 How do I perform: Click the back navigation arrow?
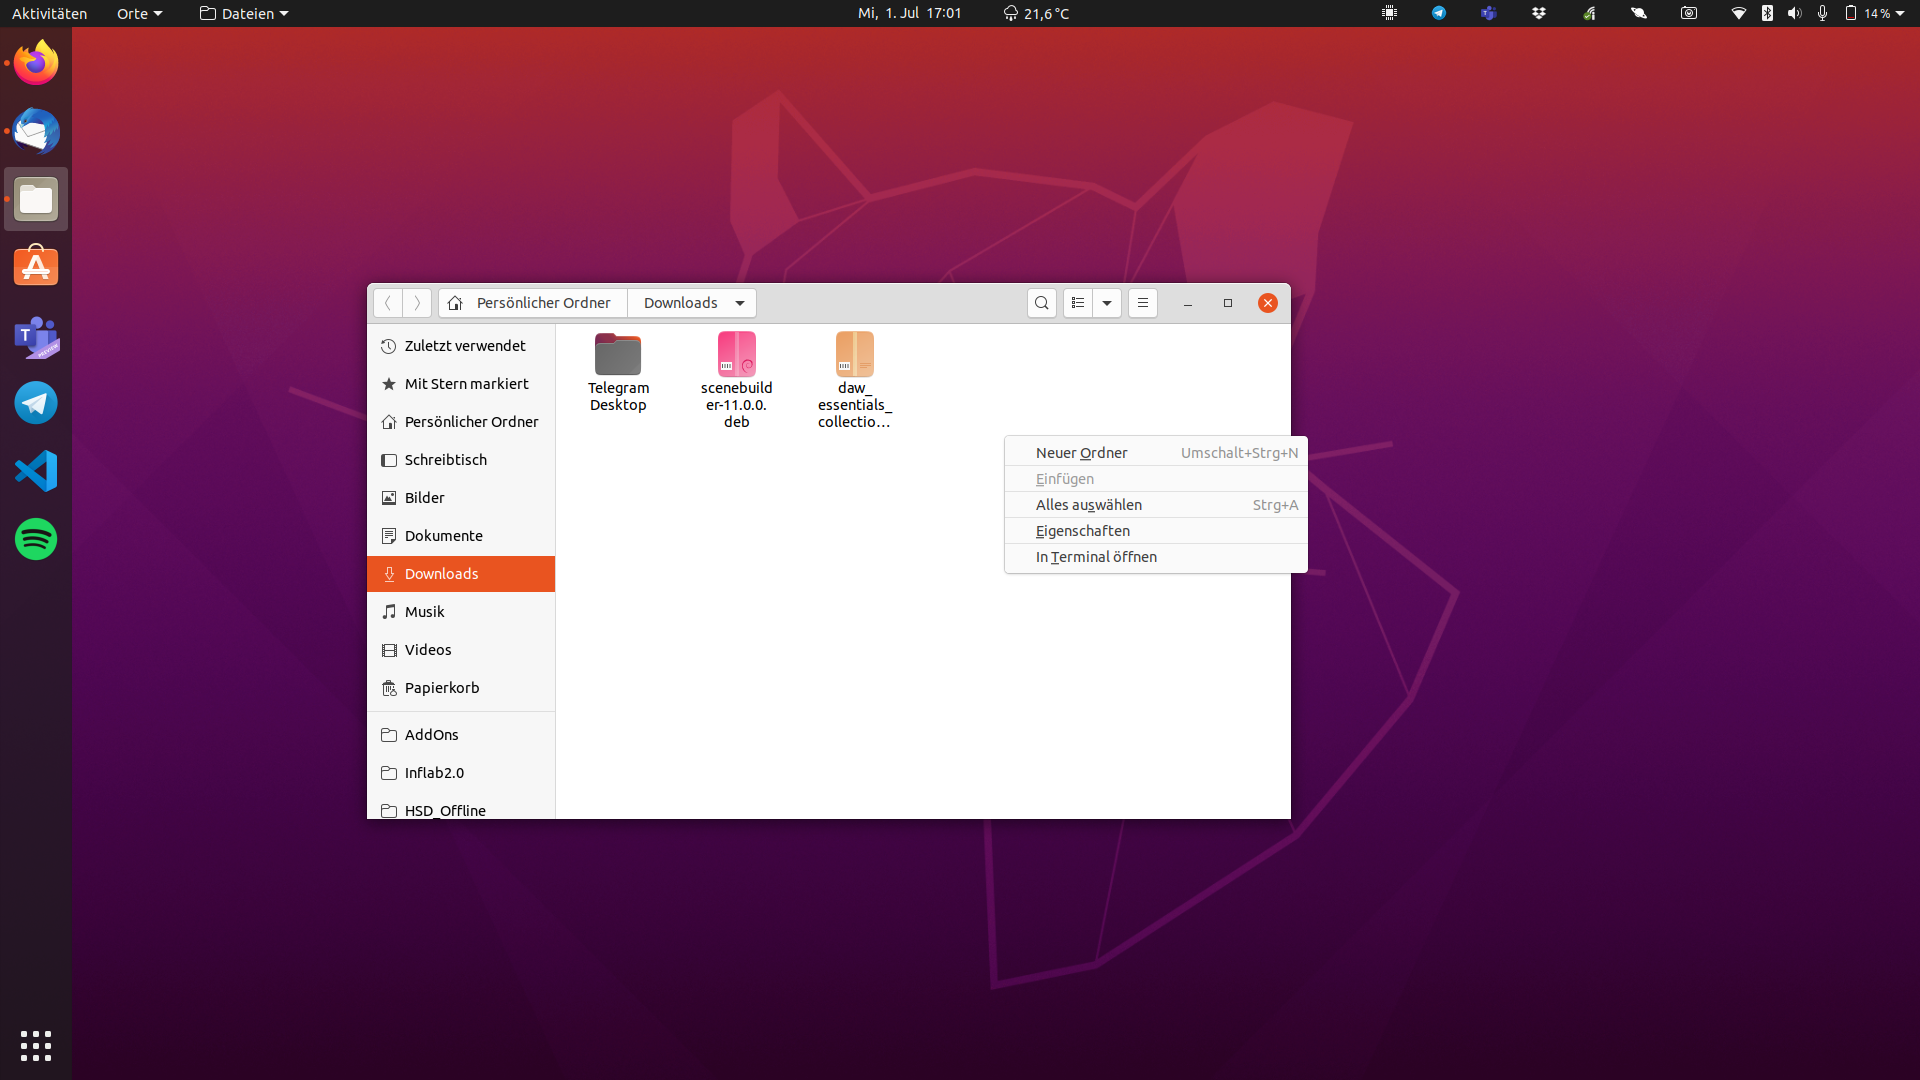pyautogui.click(x=388, y=303)
